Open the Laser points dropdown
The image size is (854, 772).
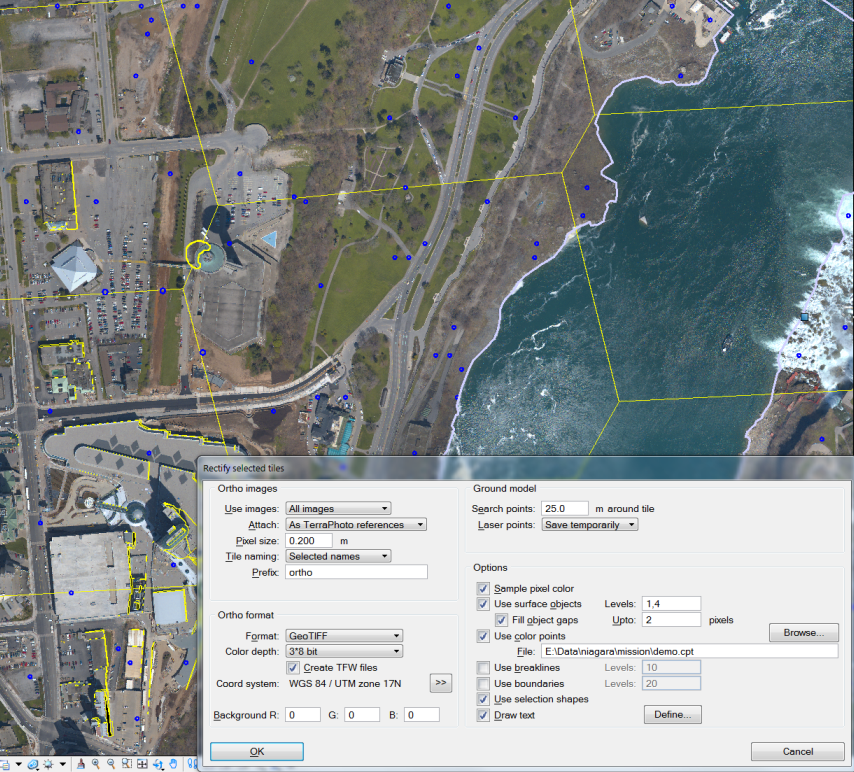pos(590,525)
